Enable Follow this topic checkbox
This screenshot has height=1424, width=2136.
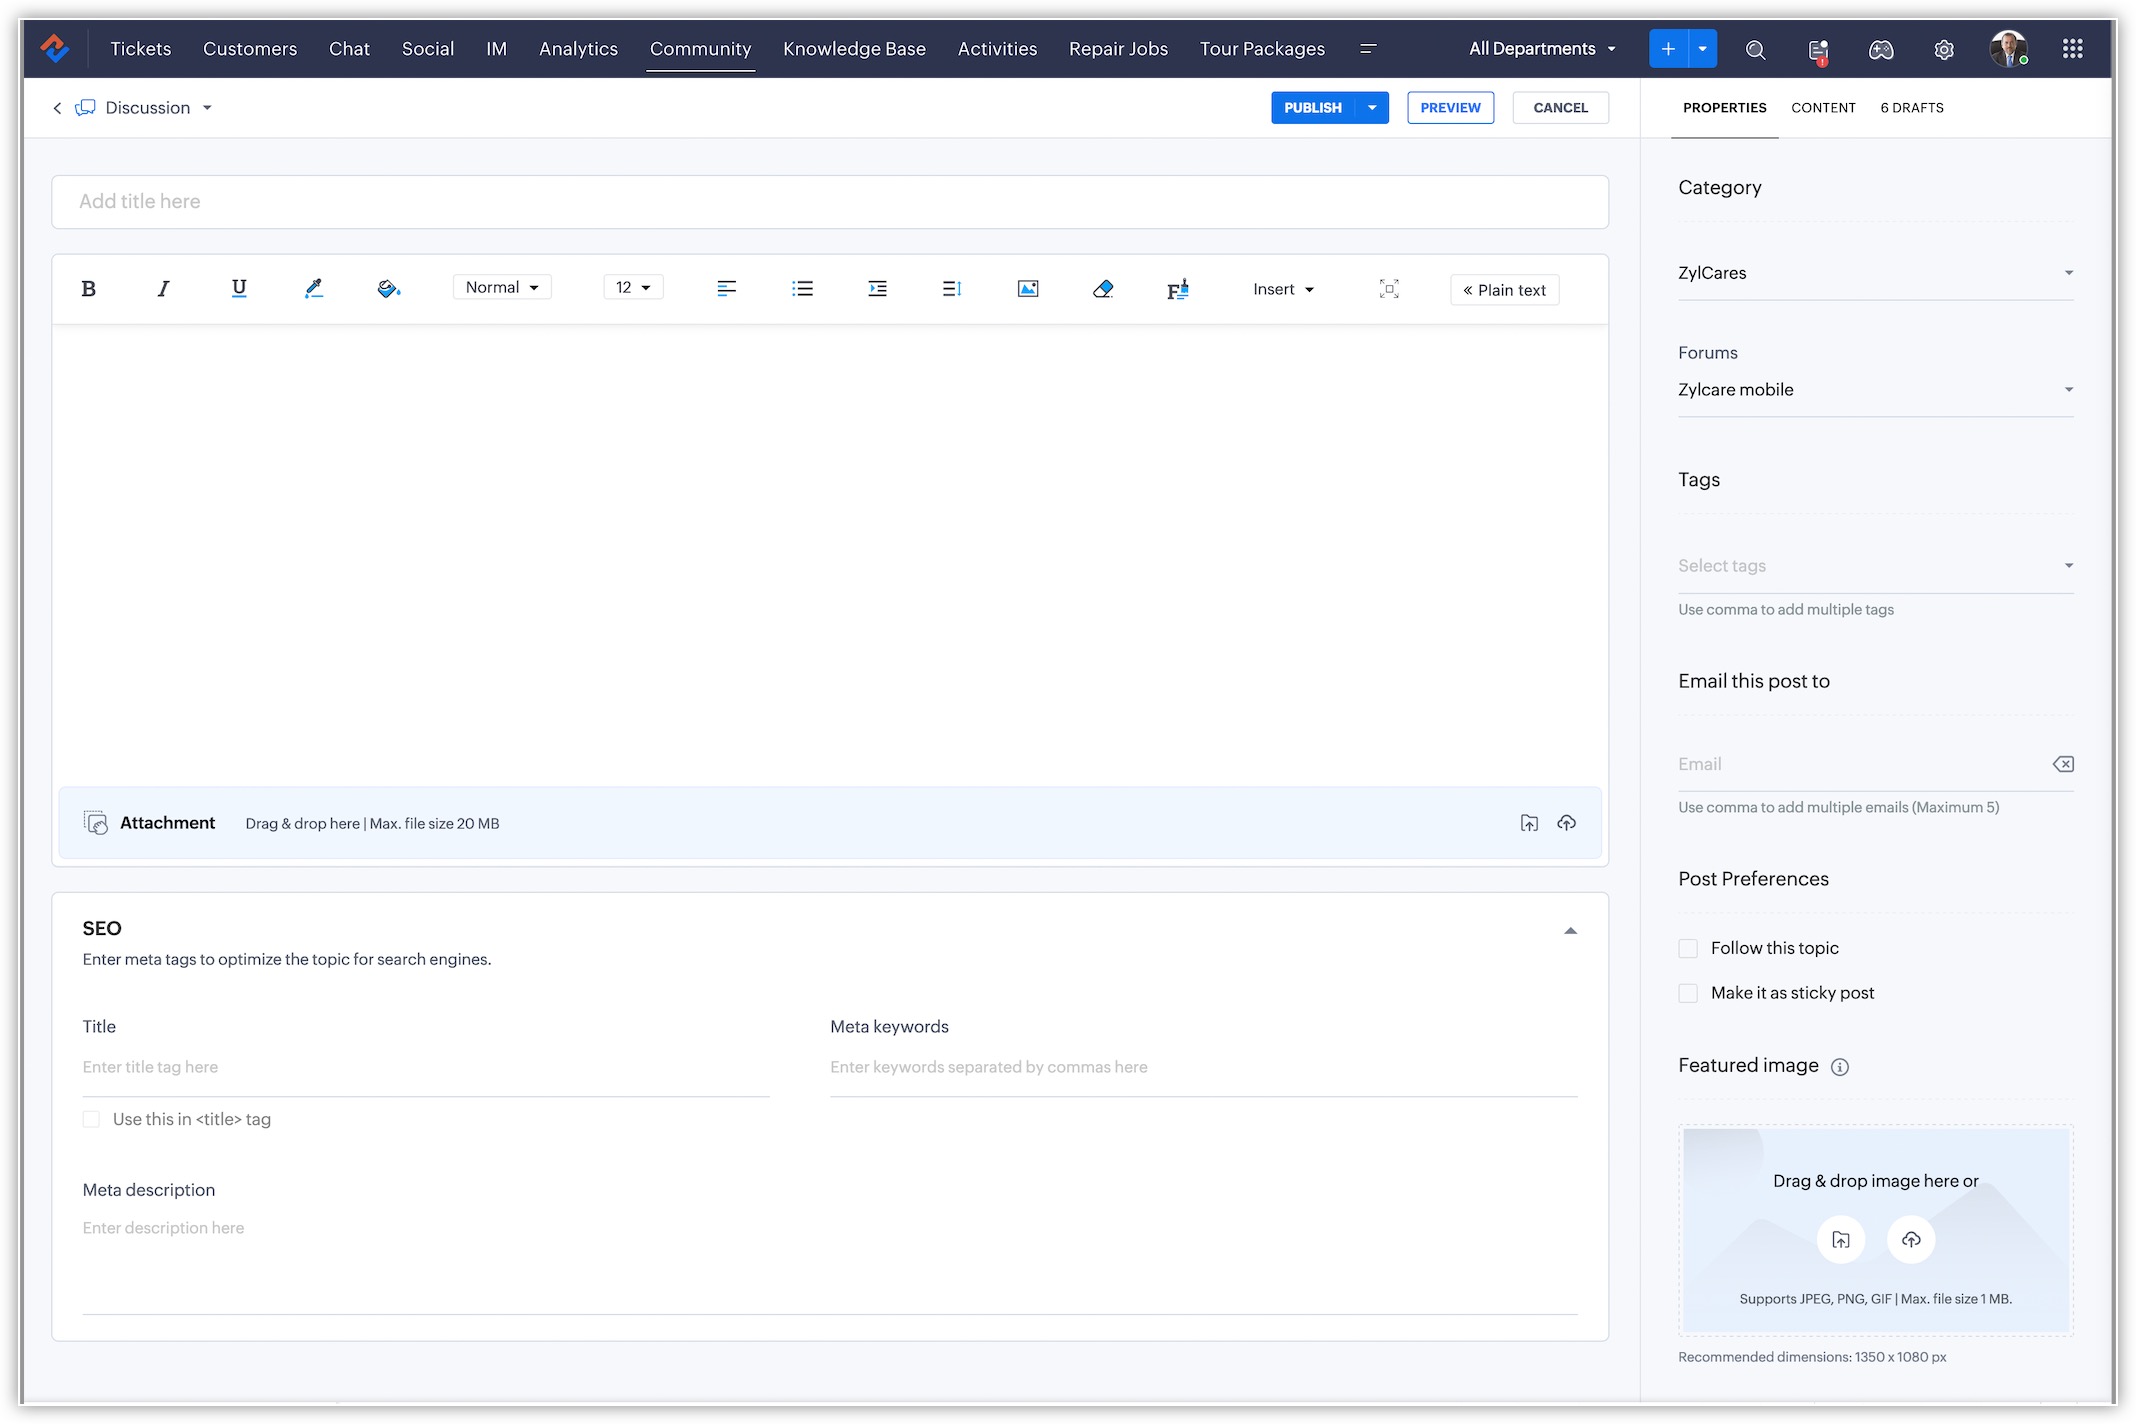[1688, 948]
